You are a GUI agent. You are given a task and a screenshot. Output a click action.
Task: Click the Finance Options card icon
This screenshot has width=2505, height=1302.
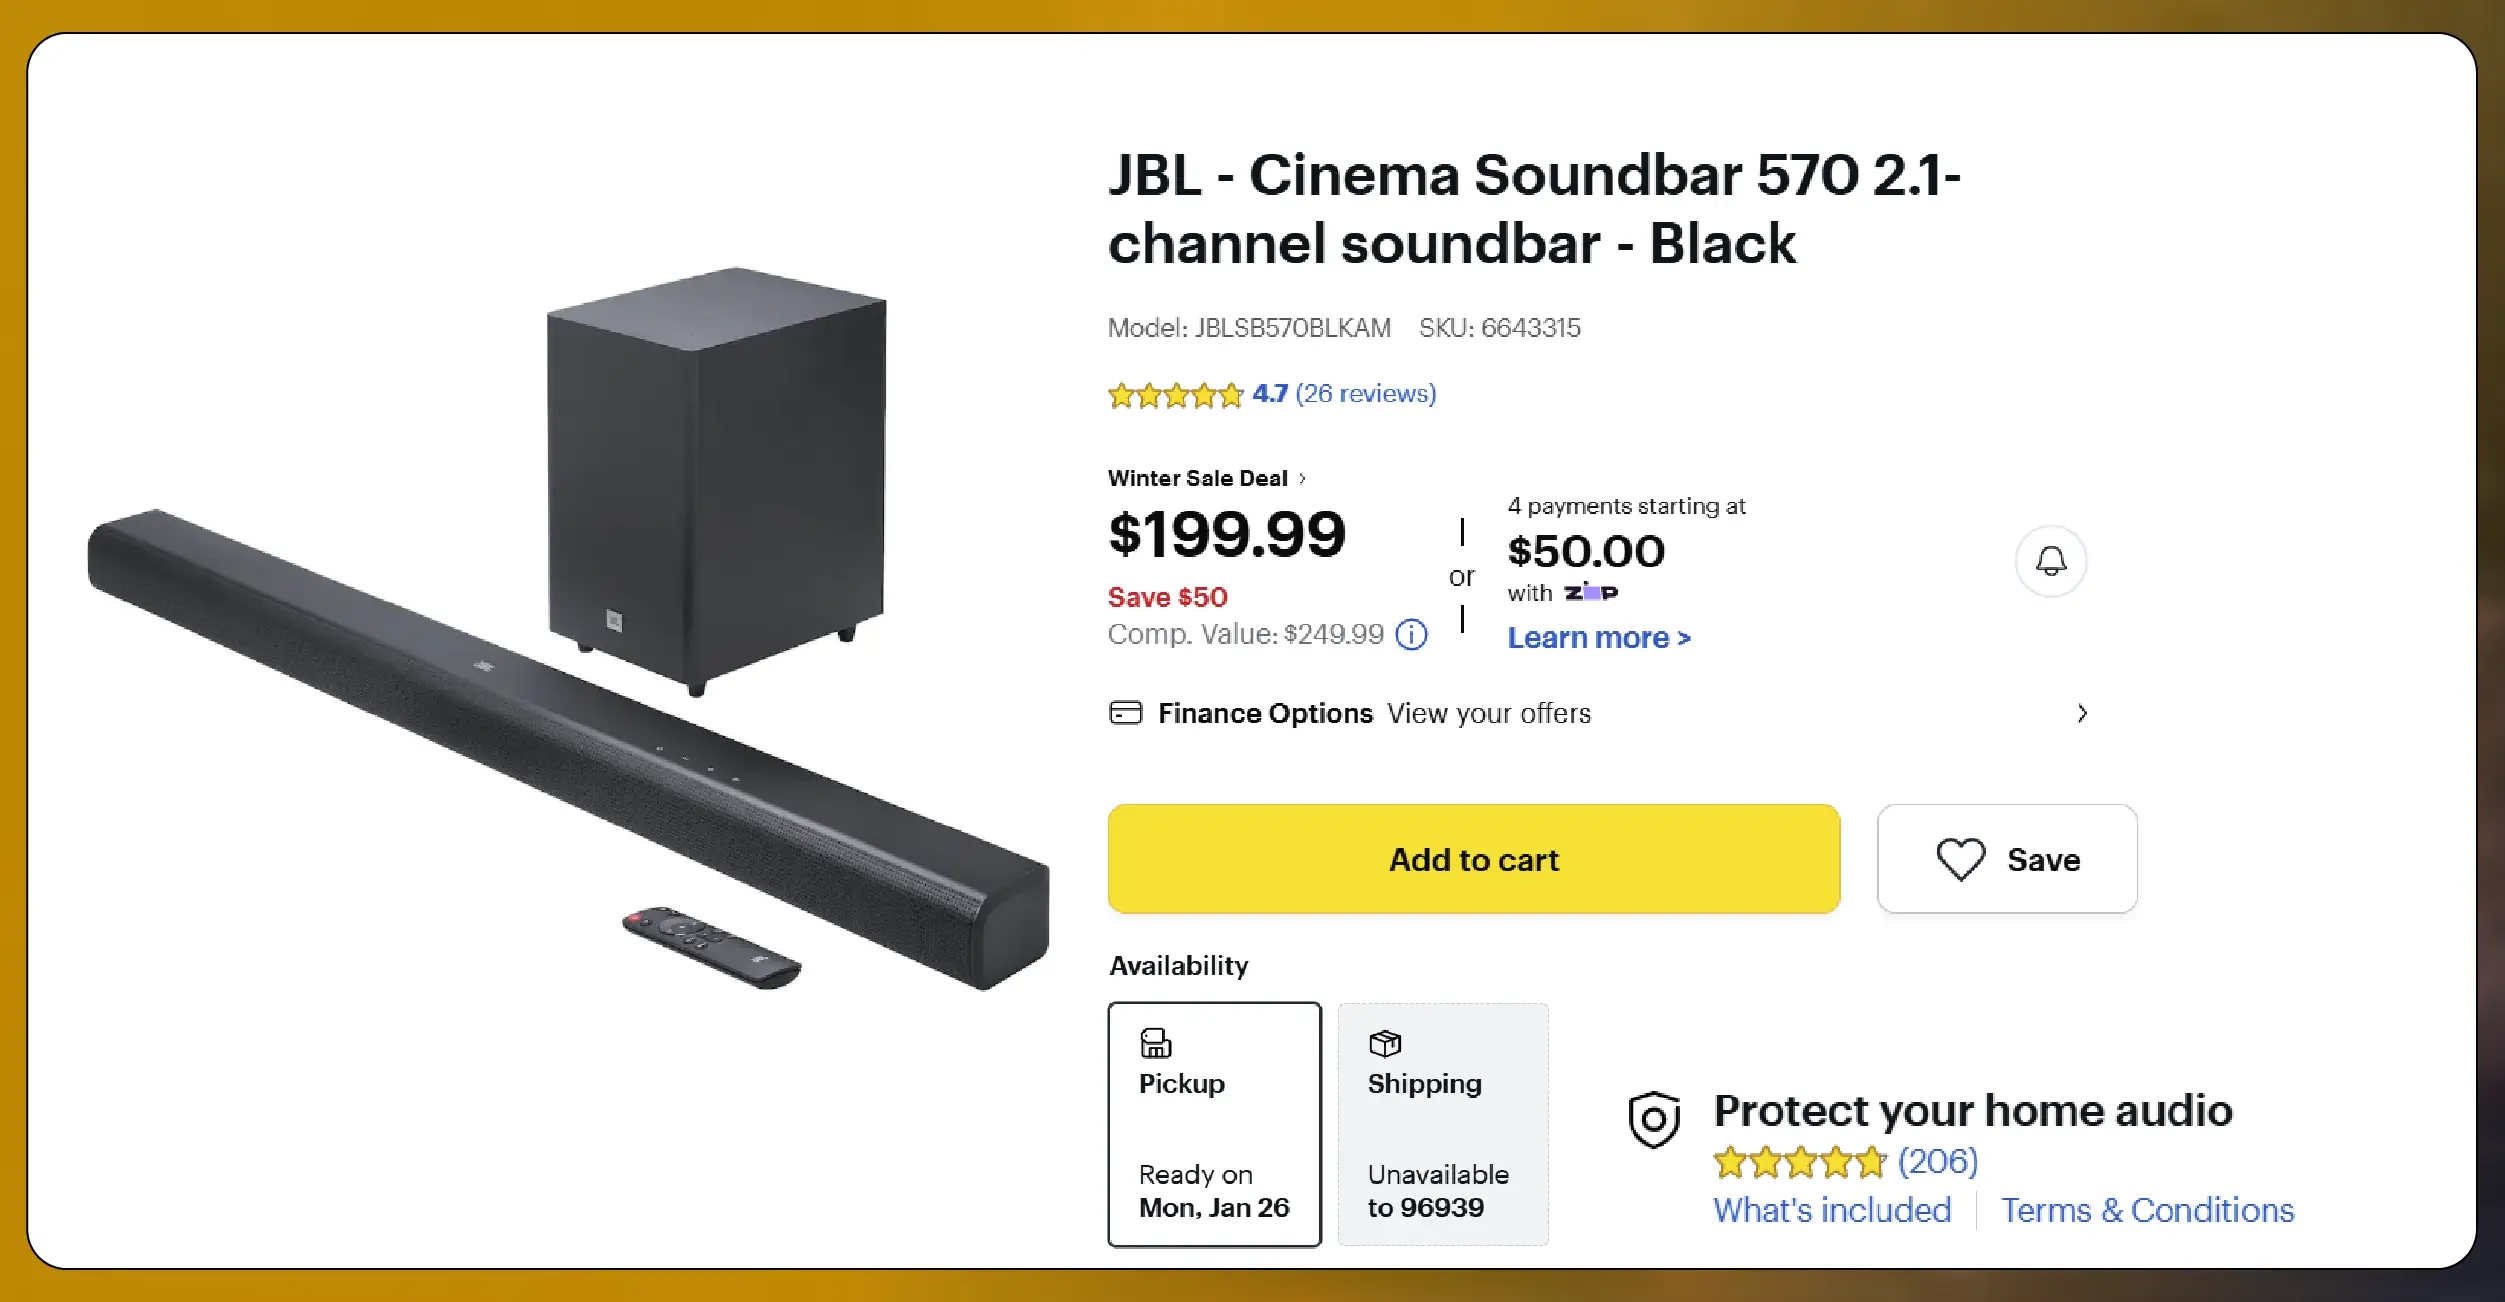pos(1126,713)
